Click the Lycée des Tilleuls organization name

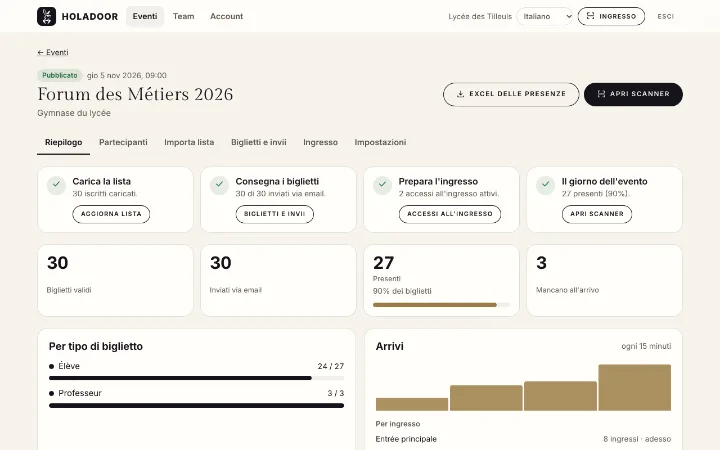[480, 17]
